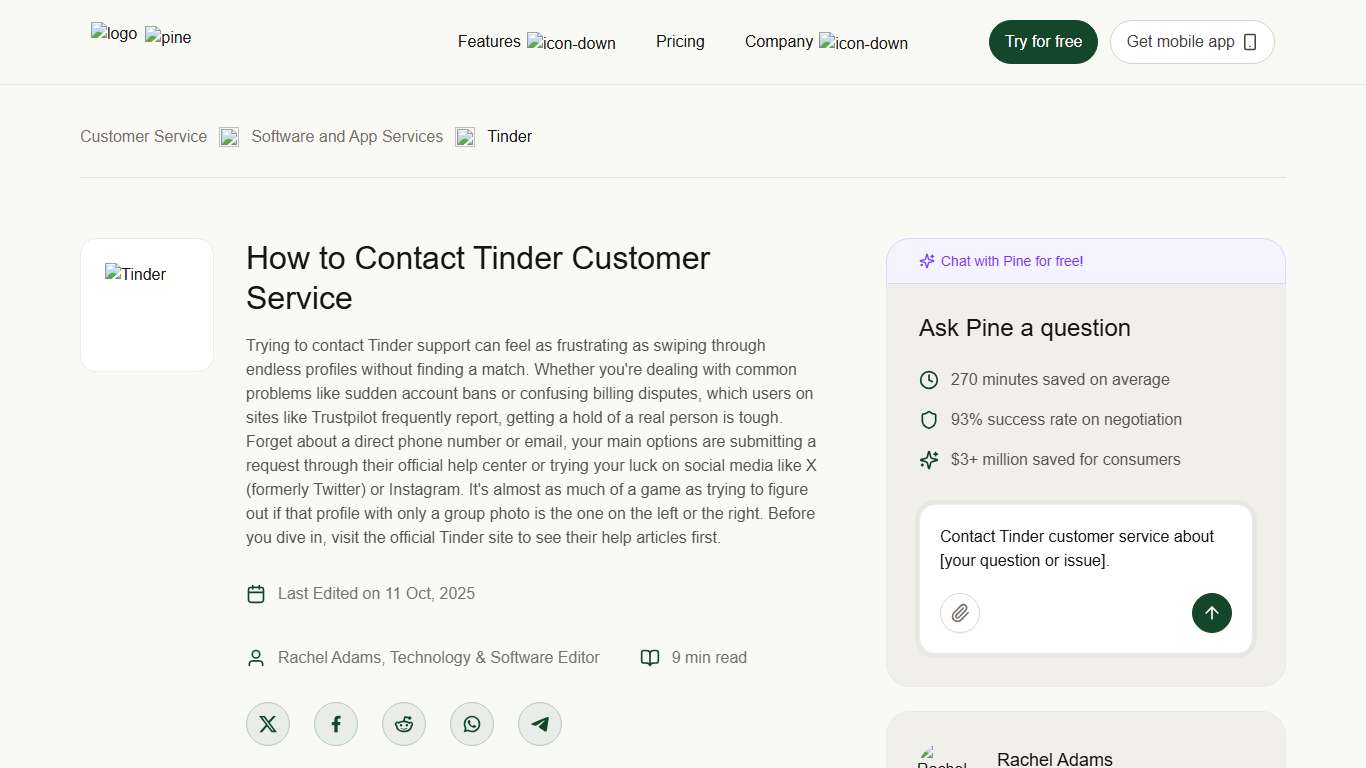
Task: Share the article on X
Action: [267, 723]
